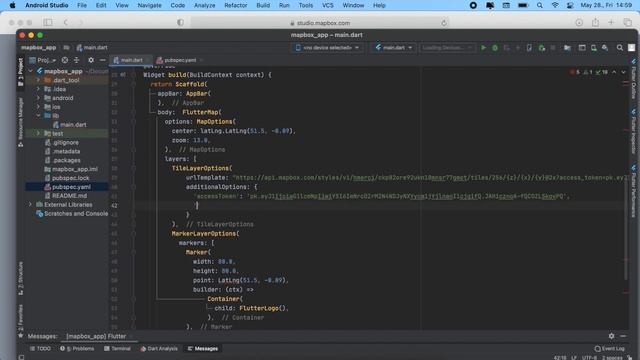640x360 pixels.
Task: Expand test folder
Action: (38, 133)
